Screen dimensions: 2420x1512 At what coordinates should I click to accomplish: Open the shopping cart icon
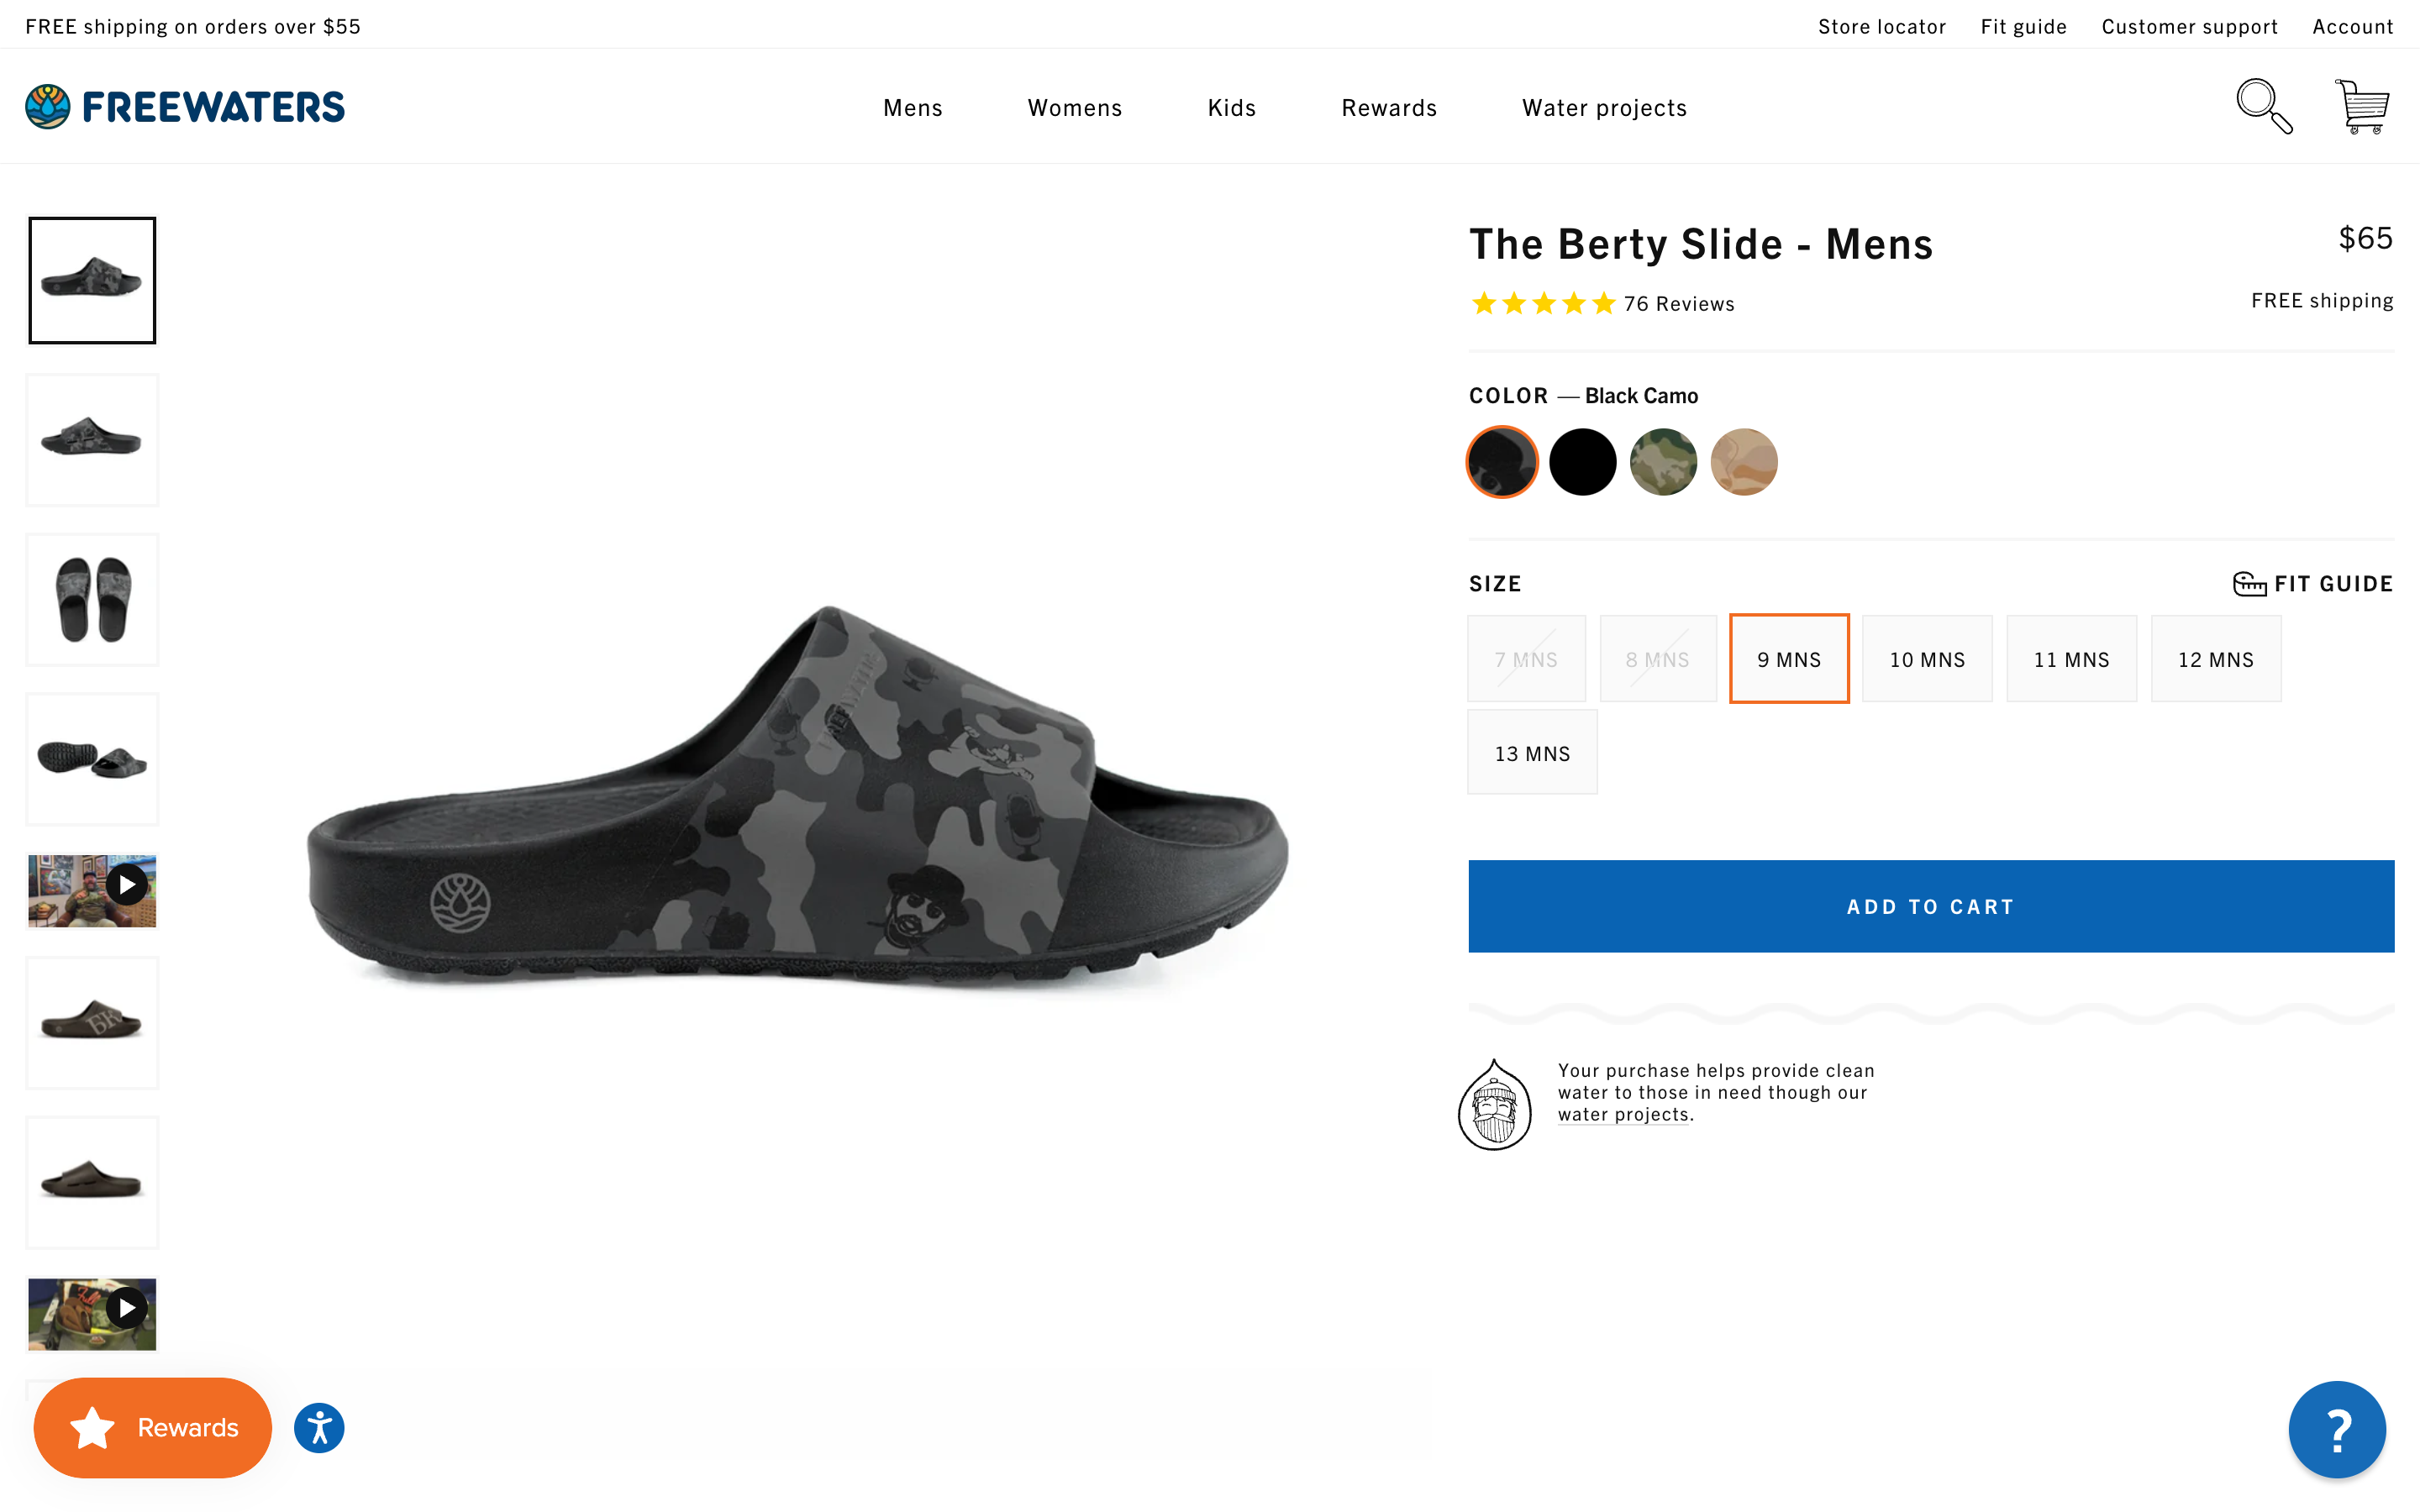(x=2362, y=106)
